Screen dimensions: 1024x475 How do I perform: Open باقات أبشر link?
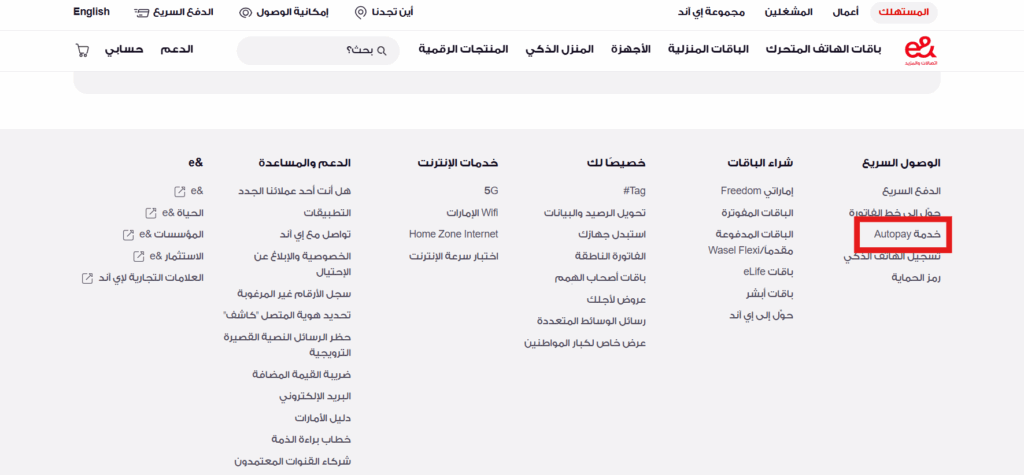770,293
